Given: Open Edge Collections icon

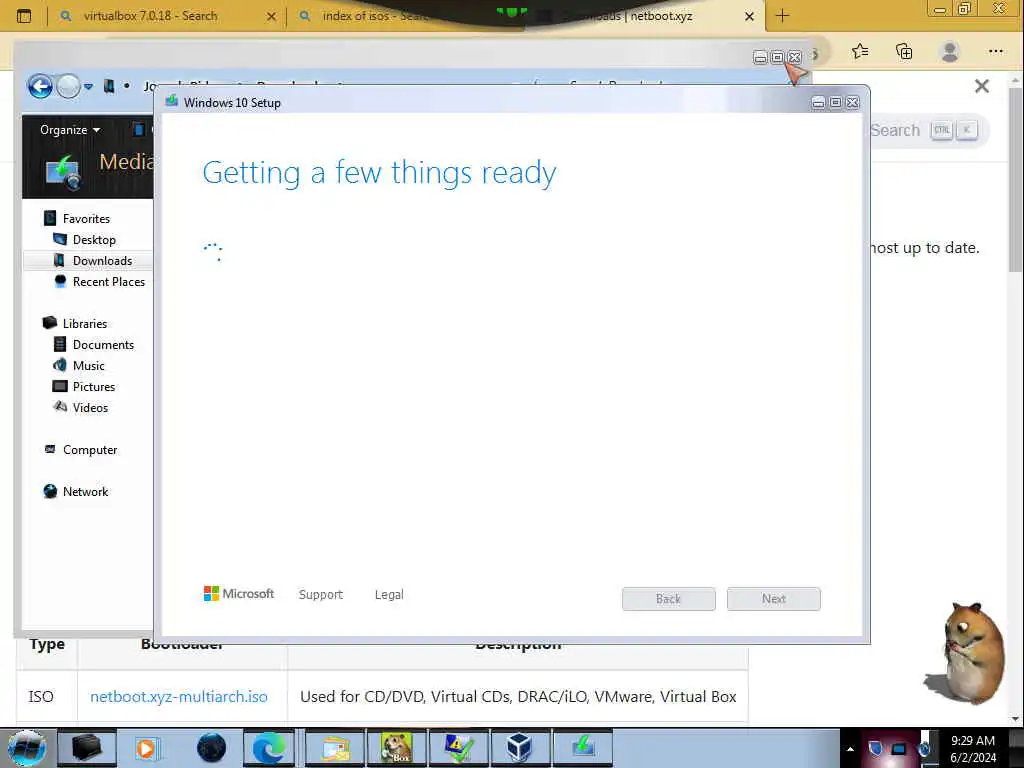Looking at the screenshot, I should pos(904,51).
